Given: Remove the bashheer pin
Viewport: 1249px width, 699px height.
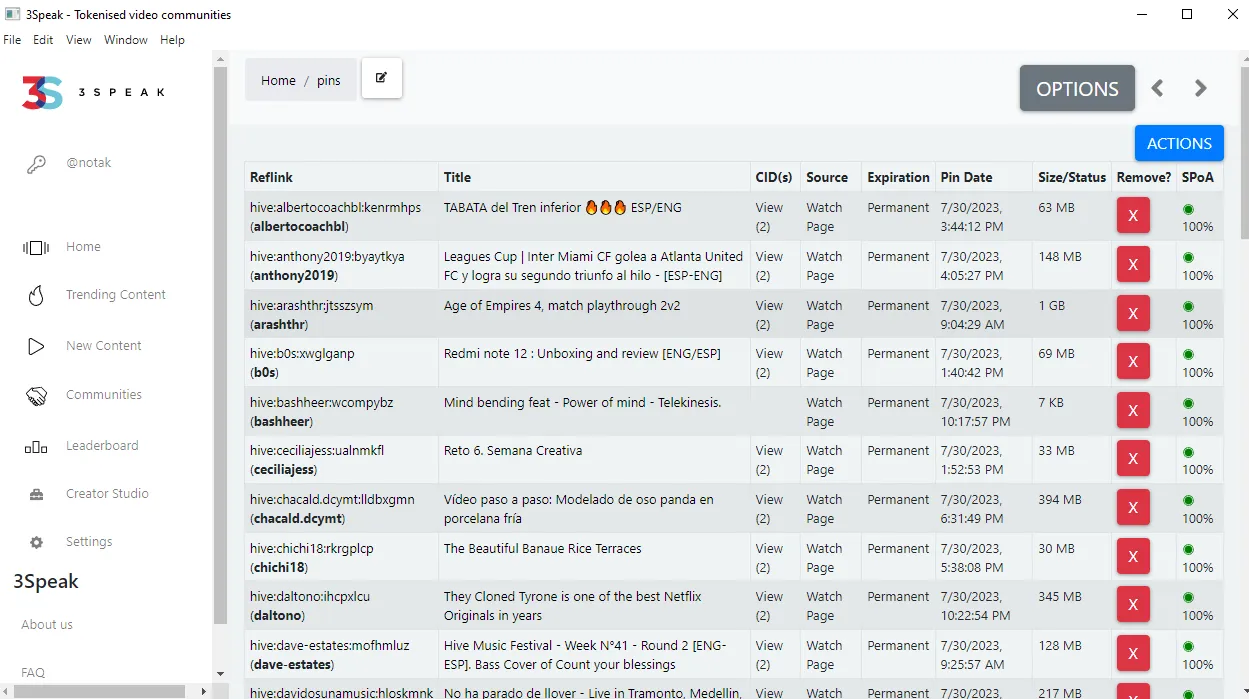Looking at the screenshot, I should coord(1133,411).
